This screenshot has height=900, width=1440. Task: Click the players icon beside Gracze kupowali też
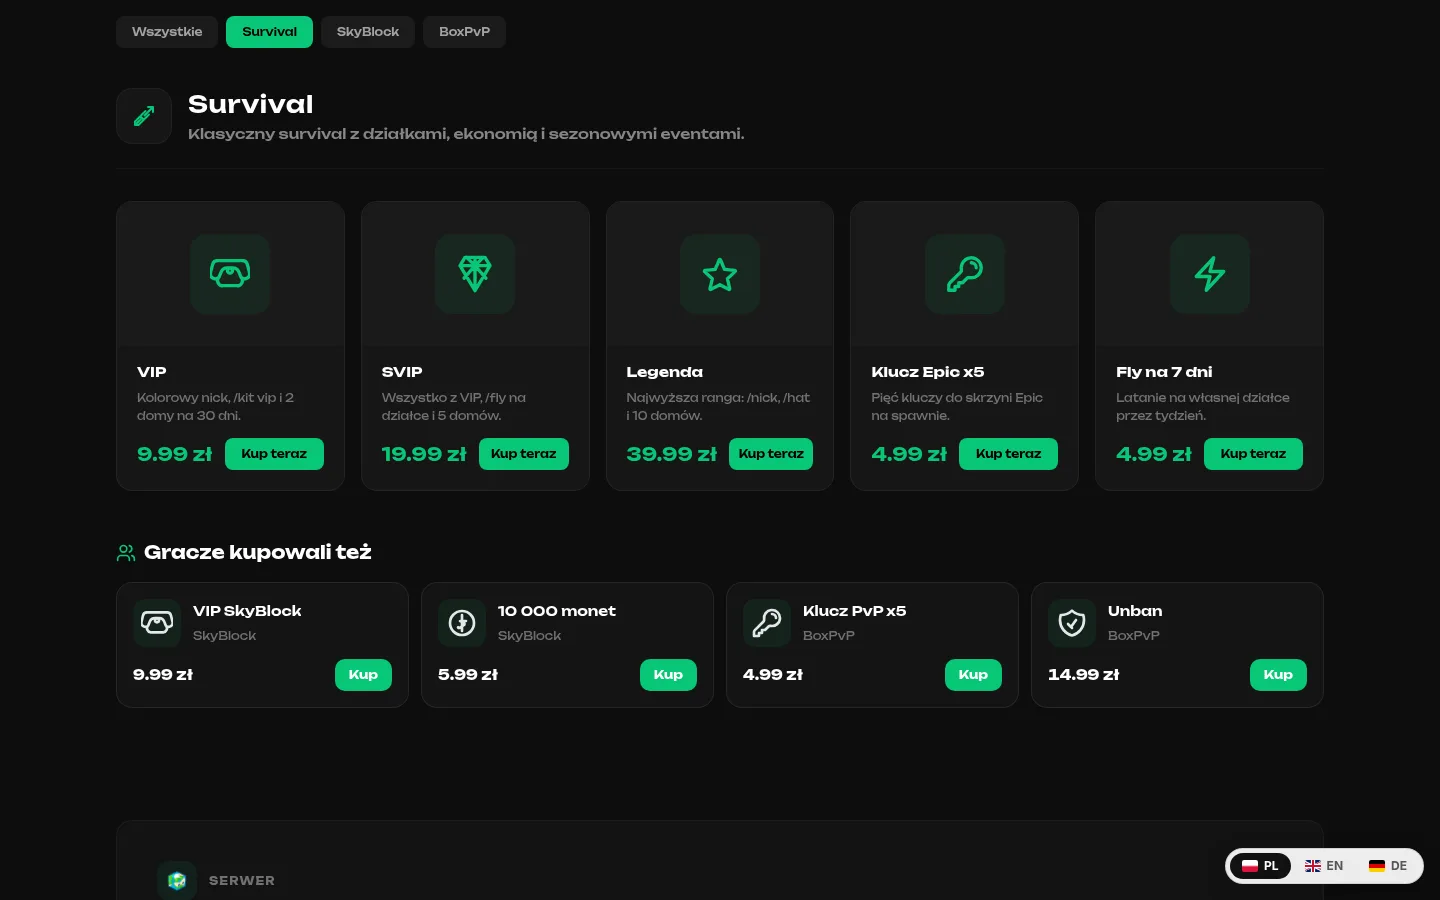[x=126, y=552]
